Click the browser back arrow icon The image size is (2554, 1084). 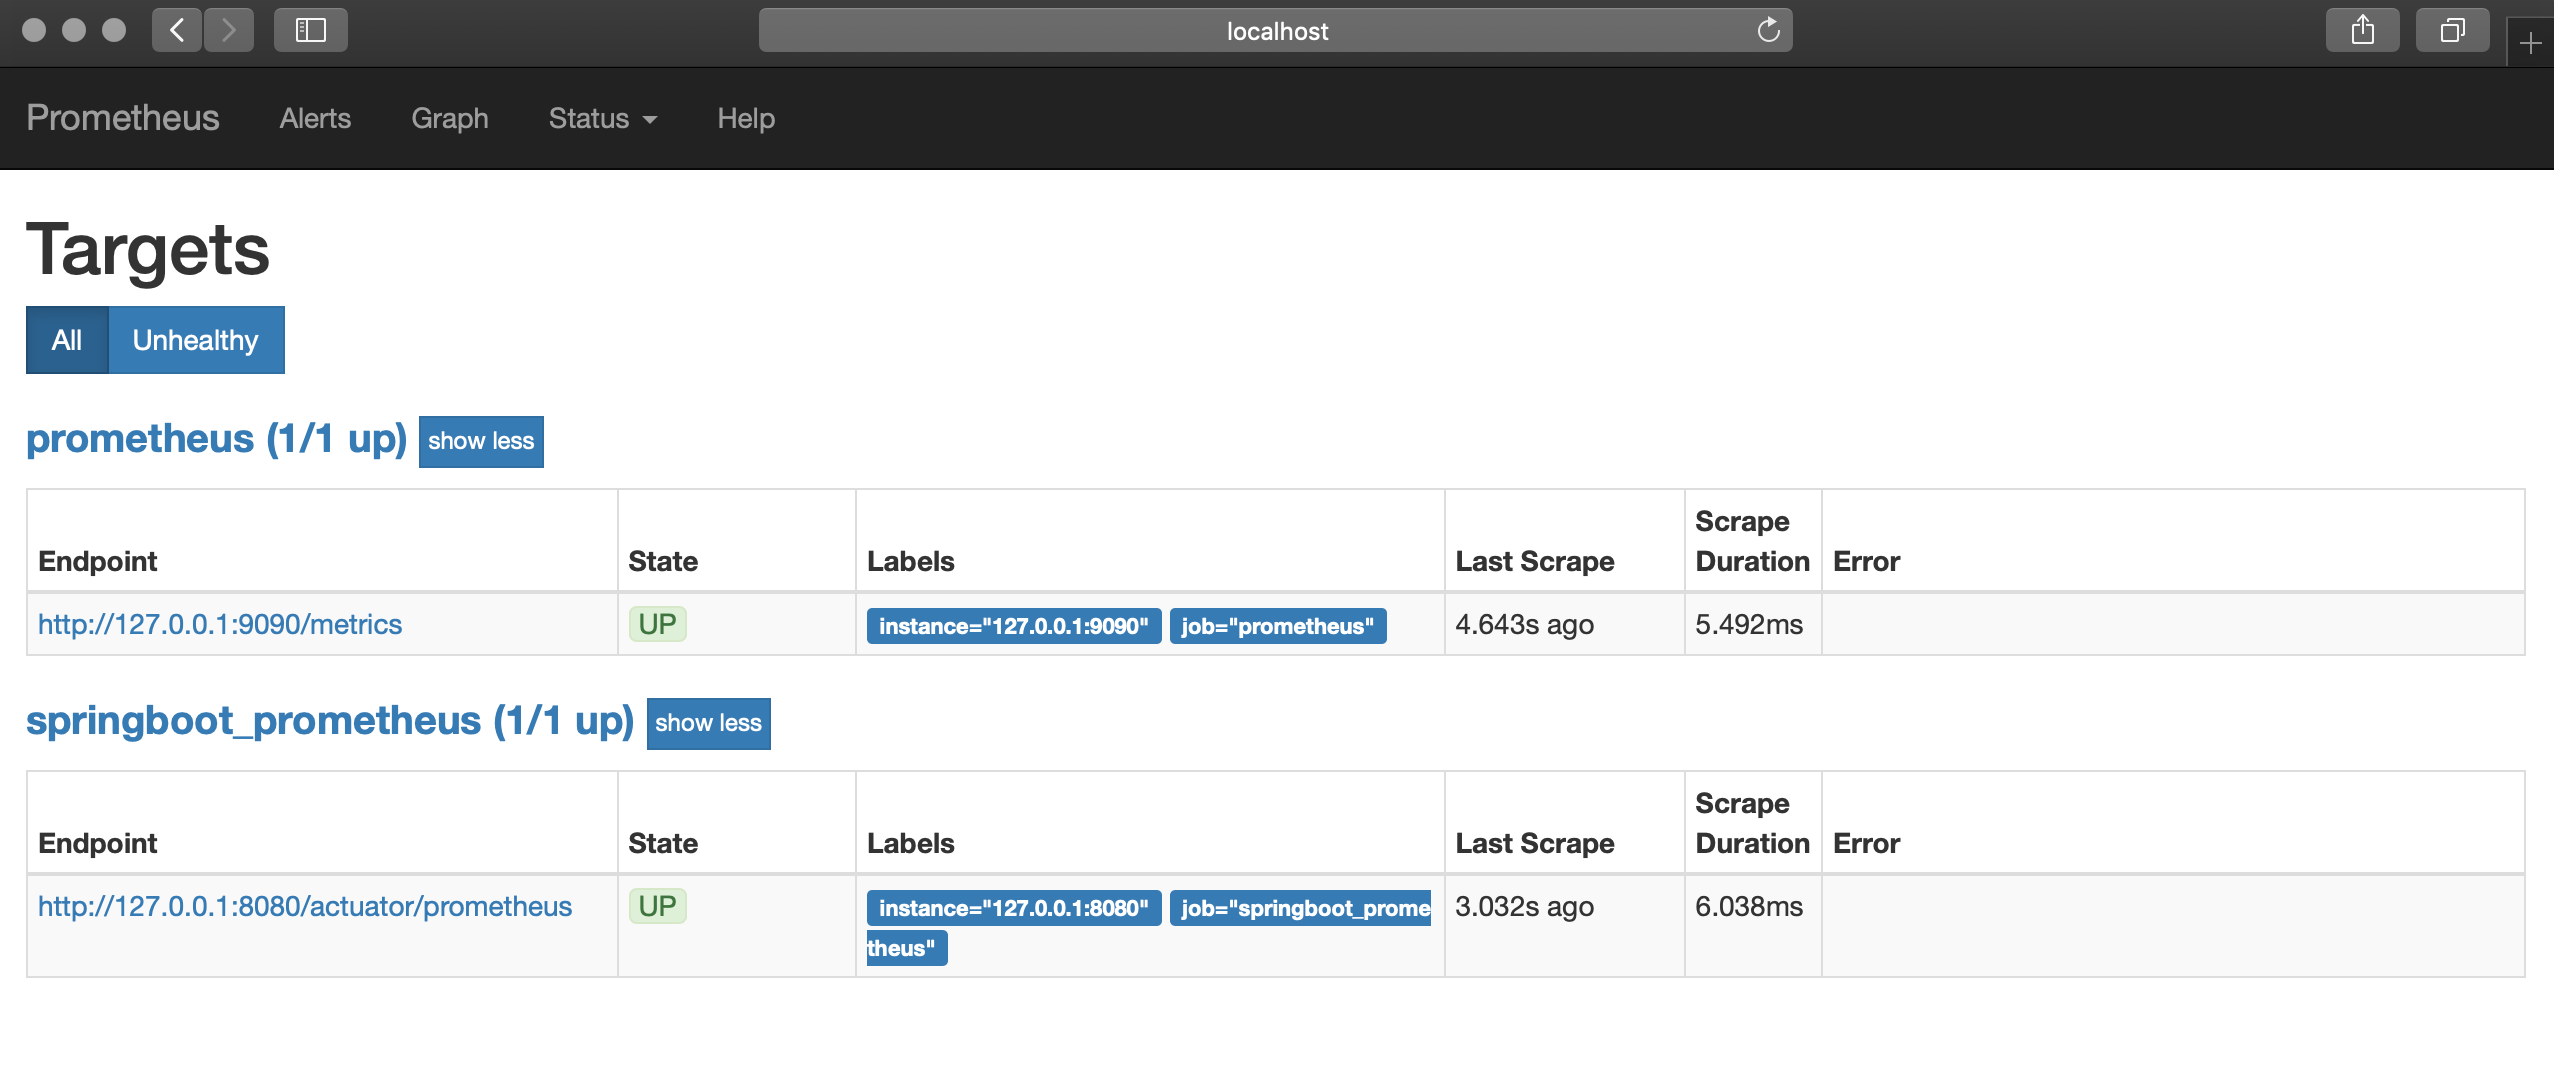click(x=177, y=30)
